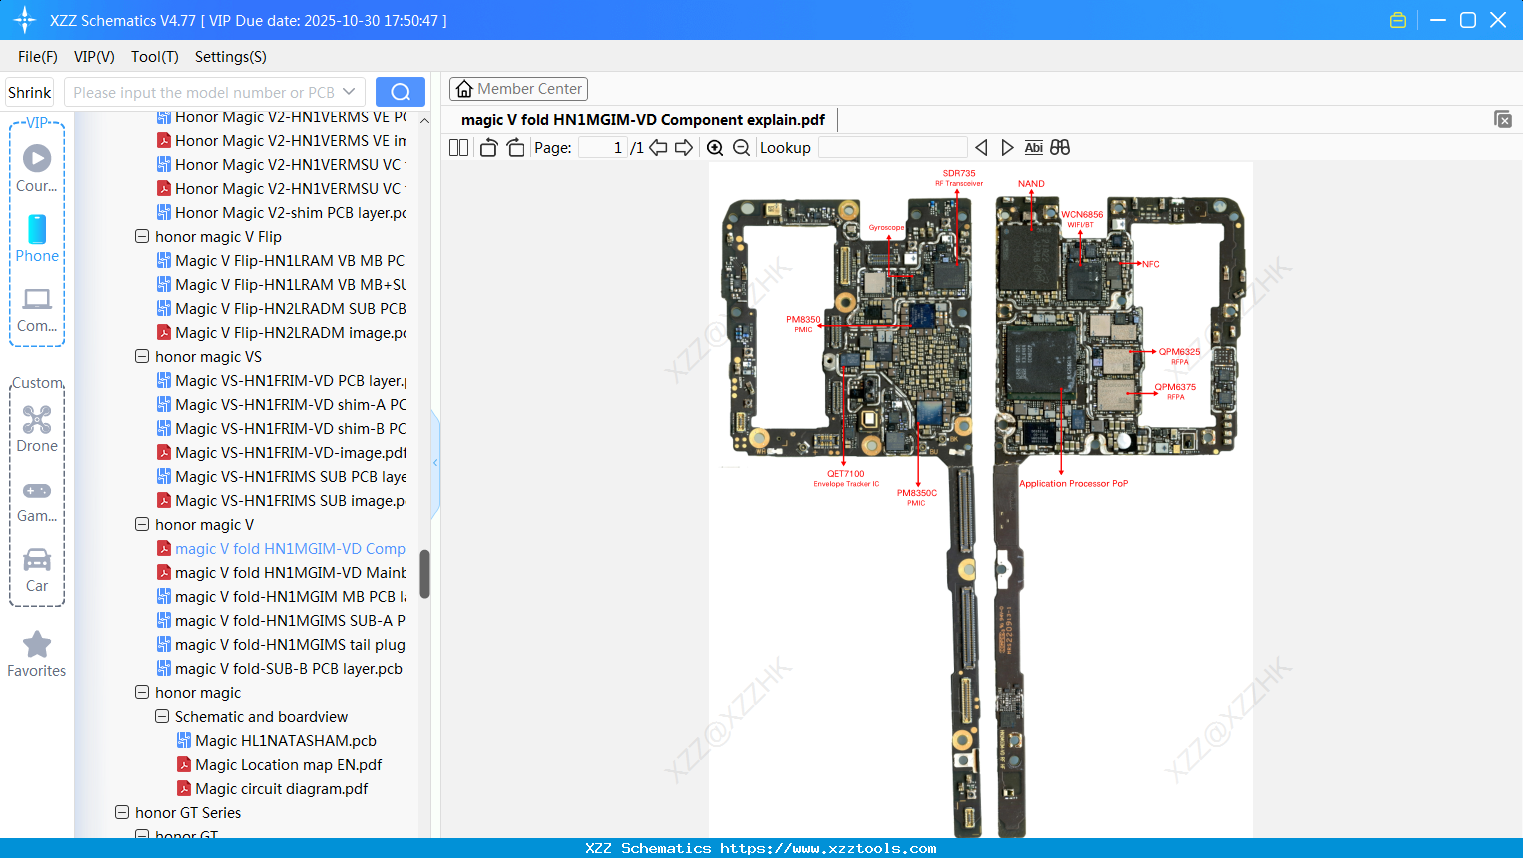Close the open PDF document panel icon
The width and height of the screenshot is (1523, 858).
(x=1503, y=119)
